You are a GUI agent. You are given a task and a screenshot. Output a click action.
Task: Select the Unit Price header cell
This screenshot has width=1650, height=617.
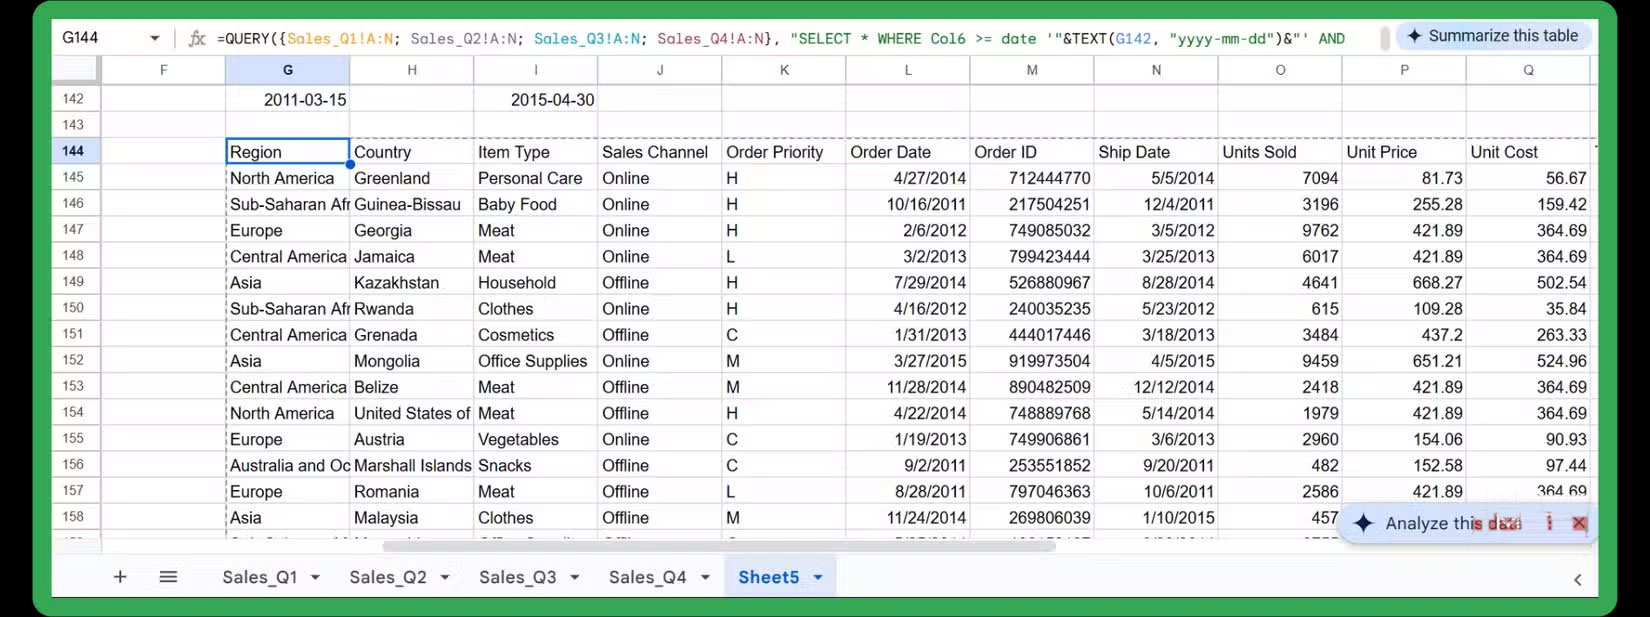(1404, 152)
